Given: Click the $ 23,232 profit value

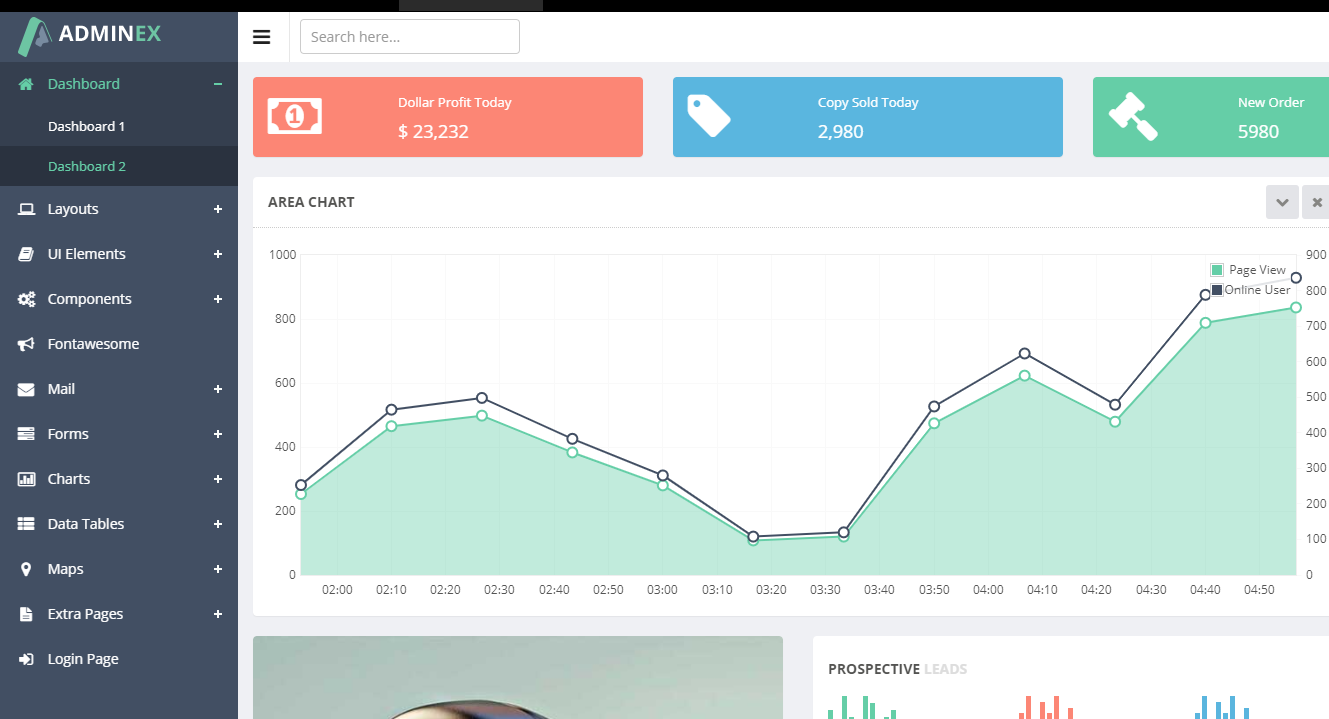Looking at the screenshot, I should 433,131.
